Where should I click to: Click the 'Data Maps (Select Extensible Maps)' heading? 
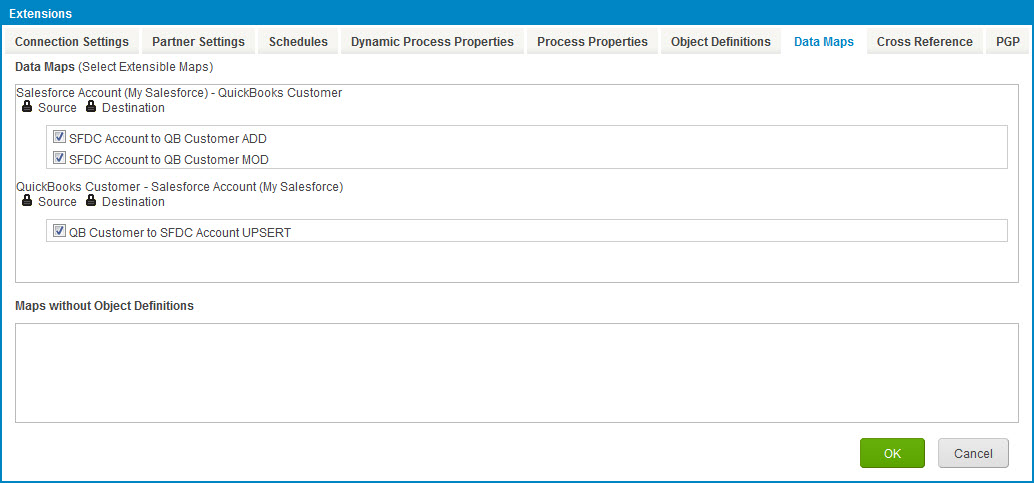click(x=114, y=67)
